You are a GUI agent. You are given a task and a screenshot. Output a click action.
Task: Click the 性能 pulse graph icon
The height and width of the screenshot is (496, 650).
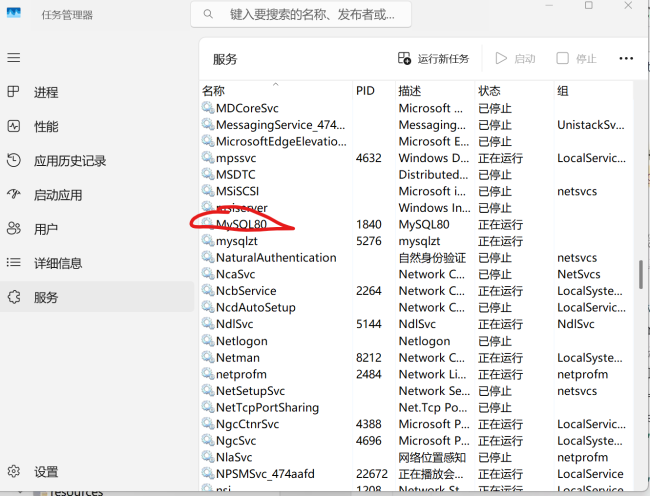(x=14, y=126)
